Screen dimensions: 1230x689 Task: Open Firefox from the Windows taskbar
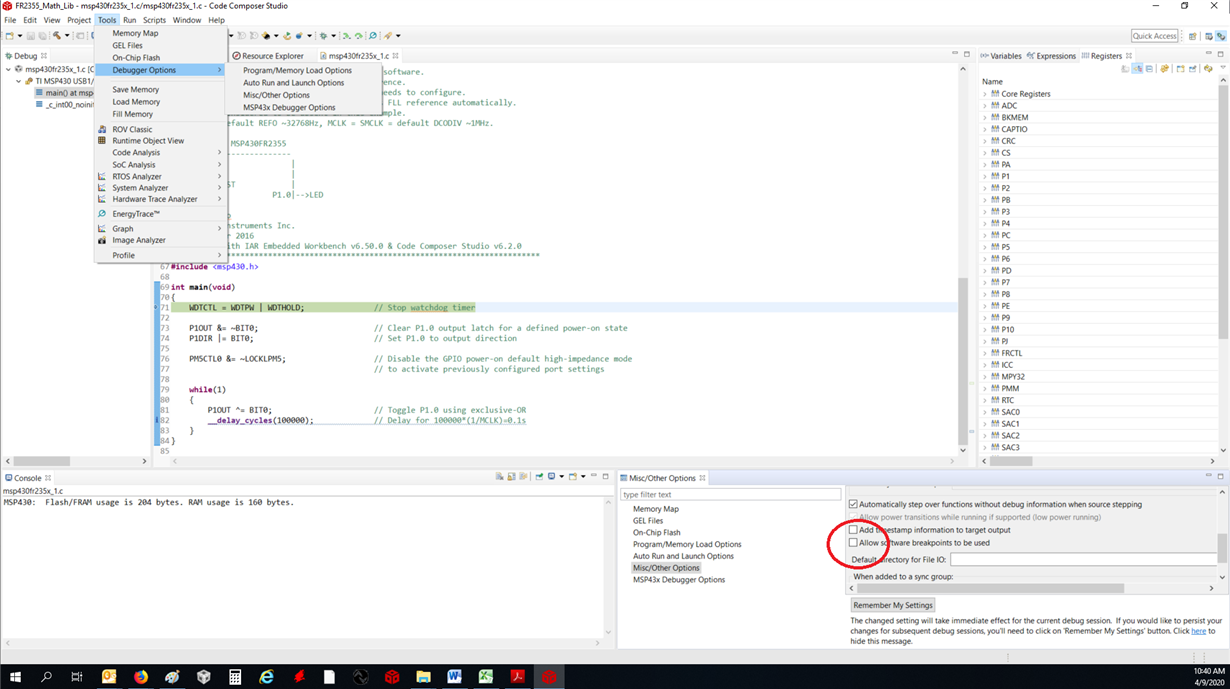click(141, 677)
